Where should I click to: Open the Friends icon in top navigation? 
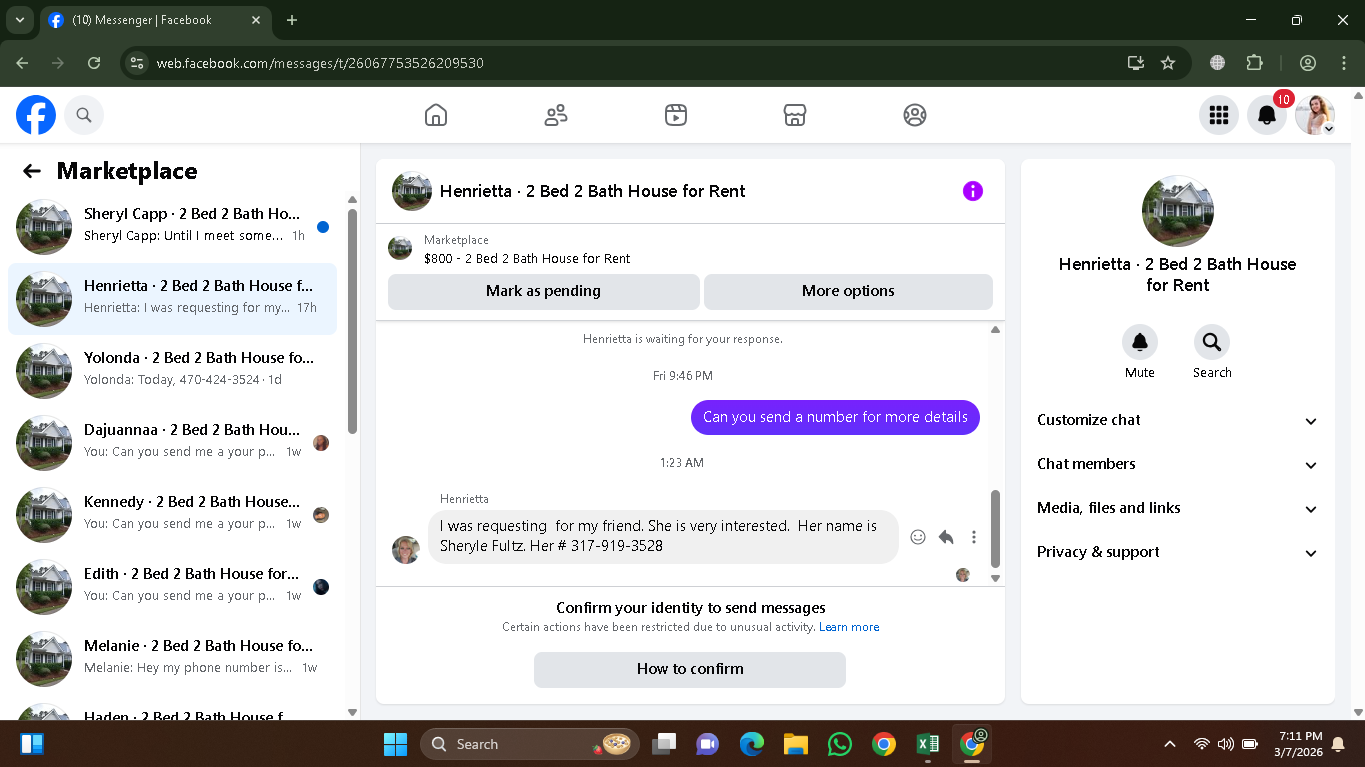[556, 115]
